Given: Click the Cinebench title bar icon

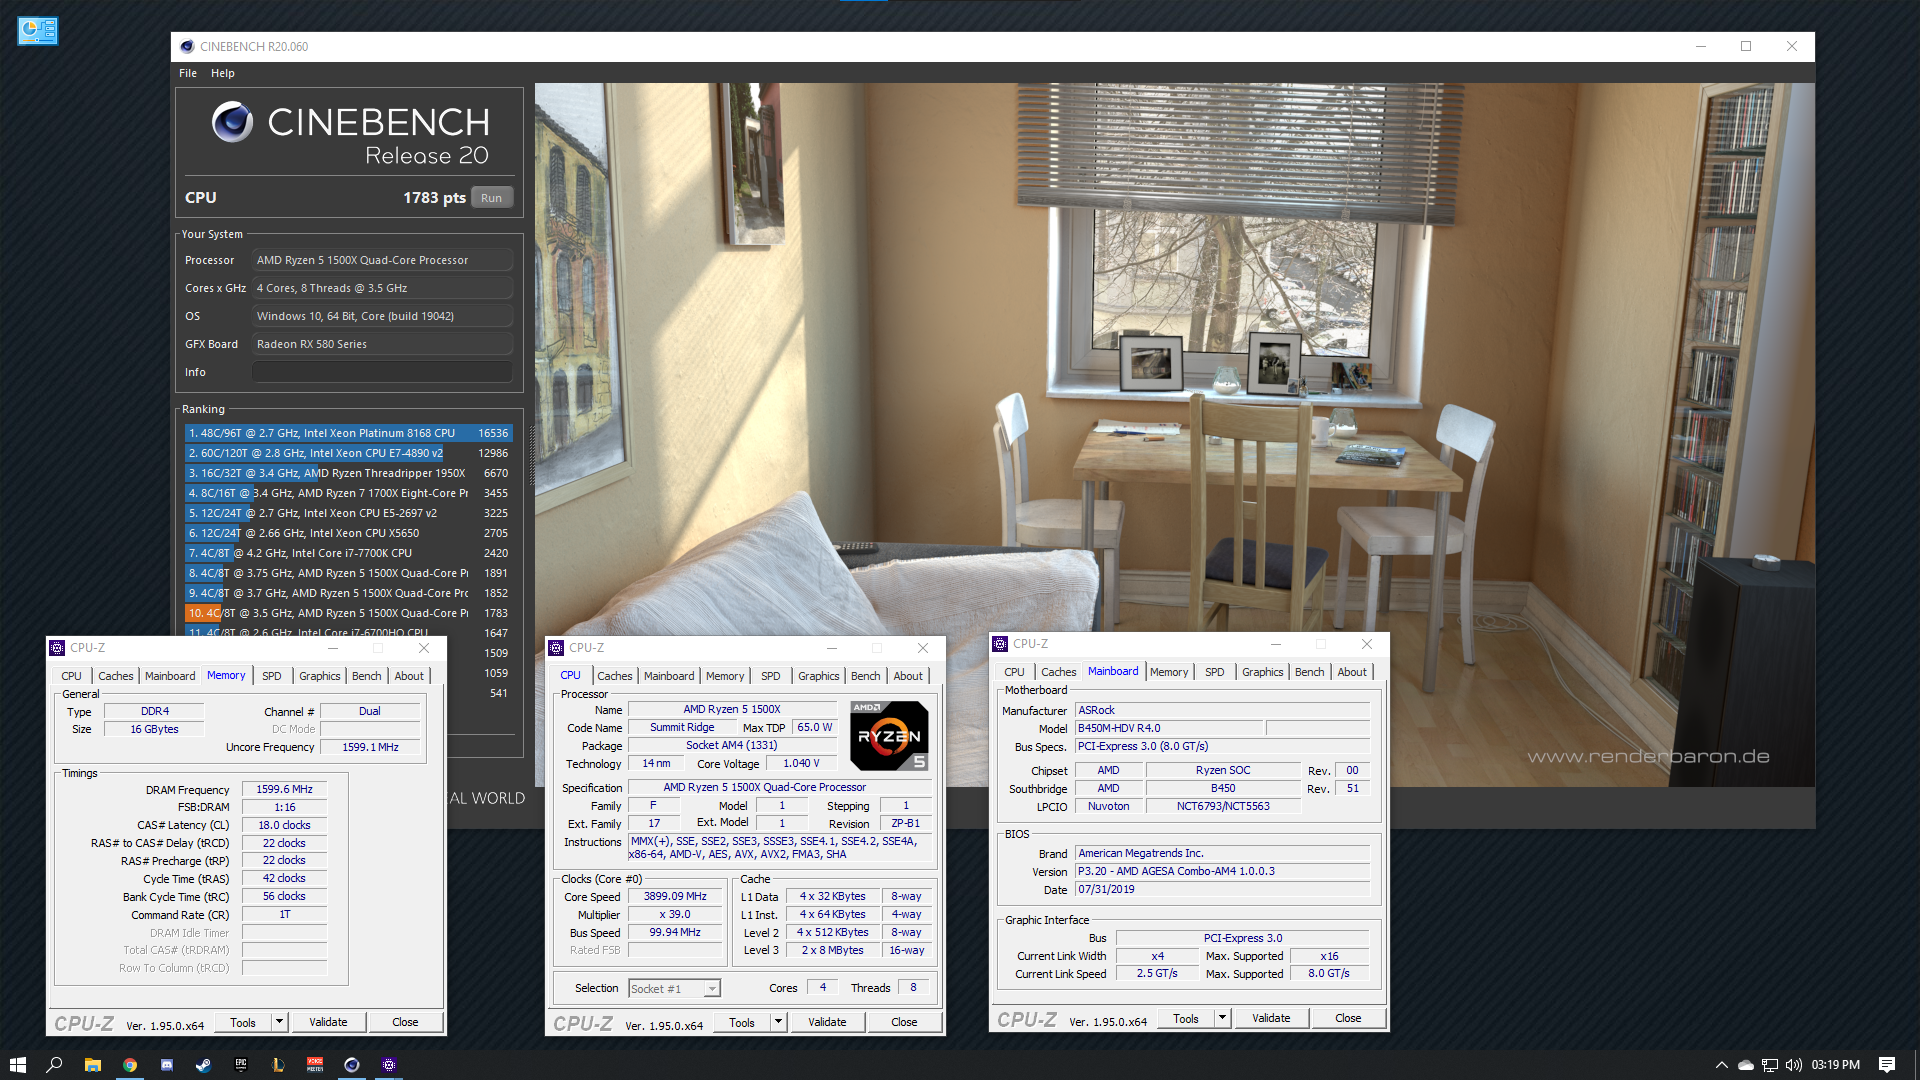Looking at the screenshot, I should click(x=187, y=47).
